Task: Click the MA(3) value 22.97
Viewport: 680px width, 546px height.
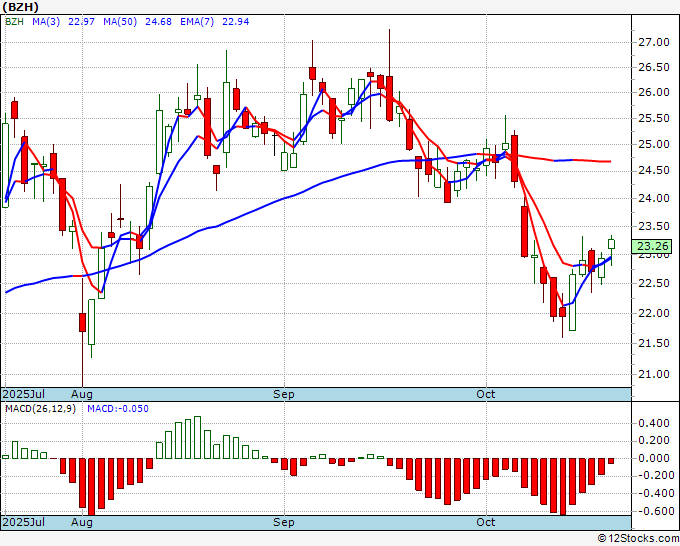Action: [82, 22]
